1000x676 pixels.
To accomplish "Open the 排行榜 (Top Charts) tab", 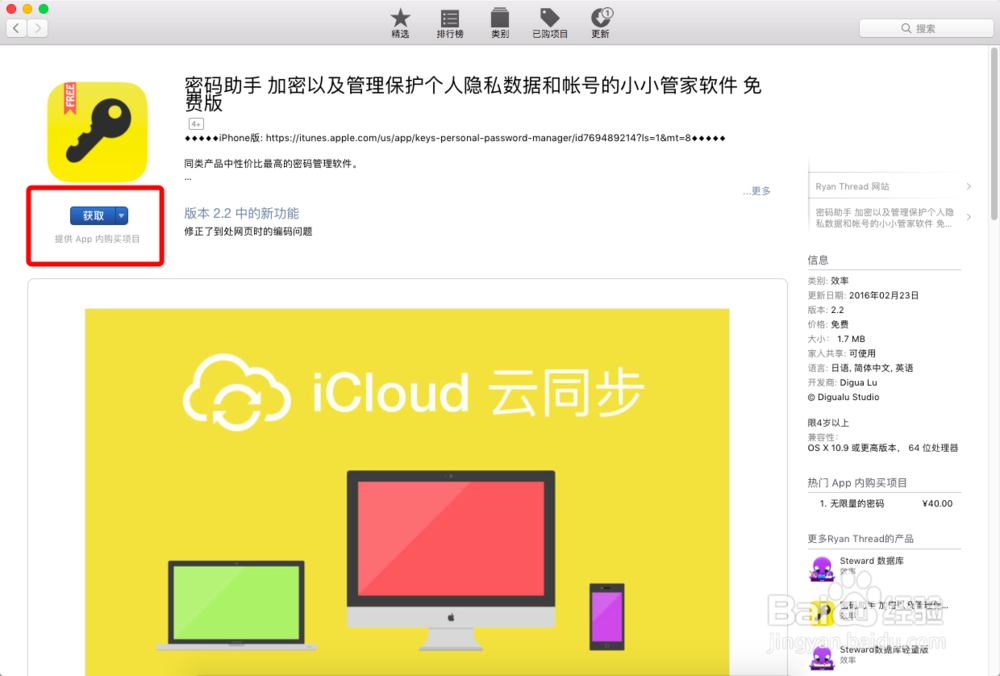I will pos(450,24).
